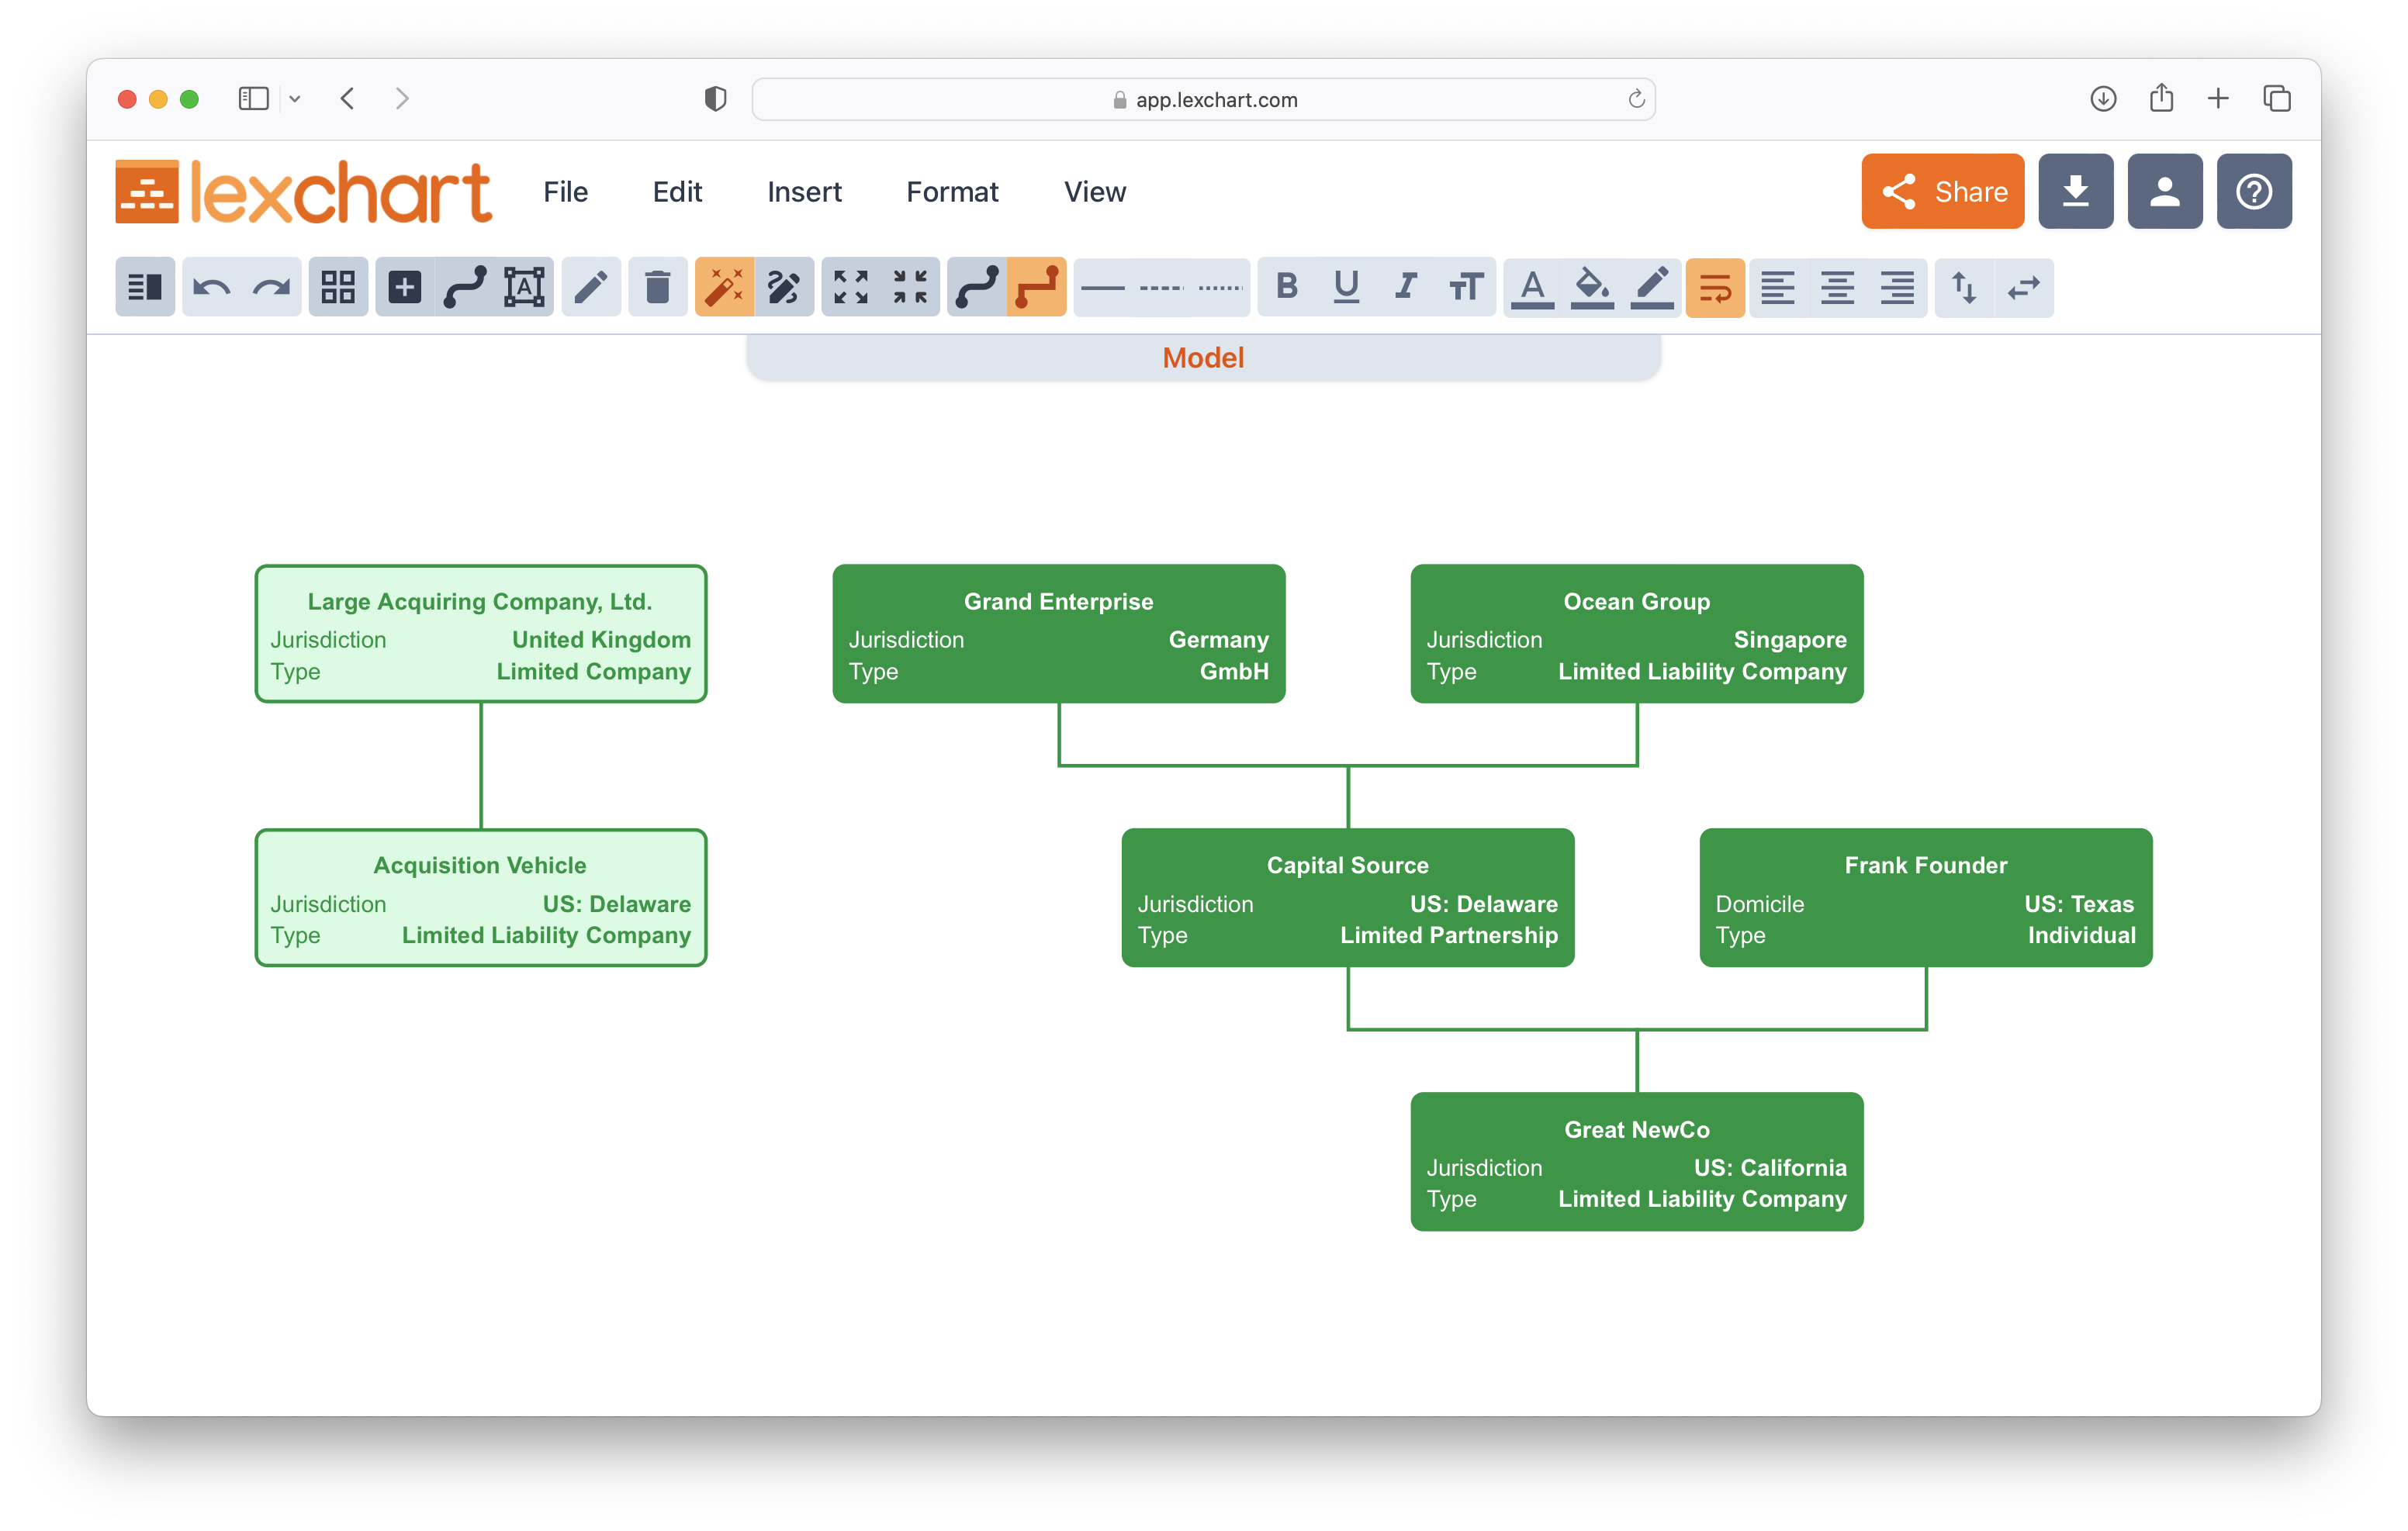Select the Capital Source box
This screenshot has width=2408, height=1531.
pyautogui.click(x=1348, y=898)
